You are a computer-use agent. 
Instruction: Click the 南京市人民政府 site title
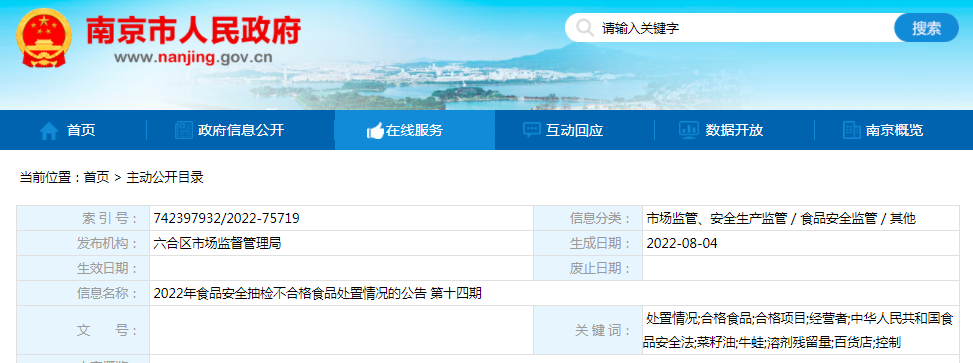click(193, 30)
